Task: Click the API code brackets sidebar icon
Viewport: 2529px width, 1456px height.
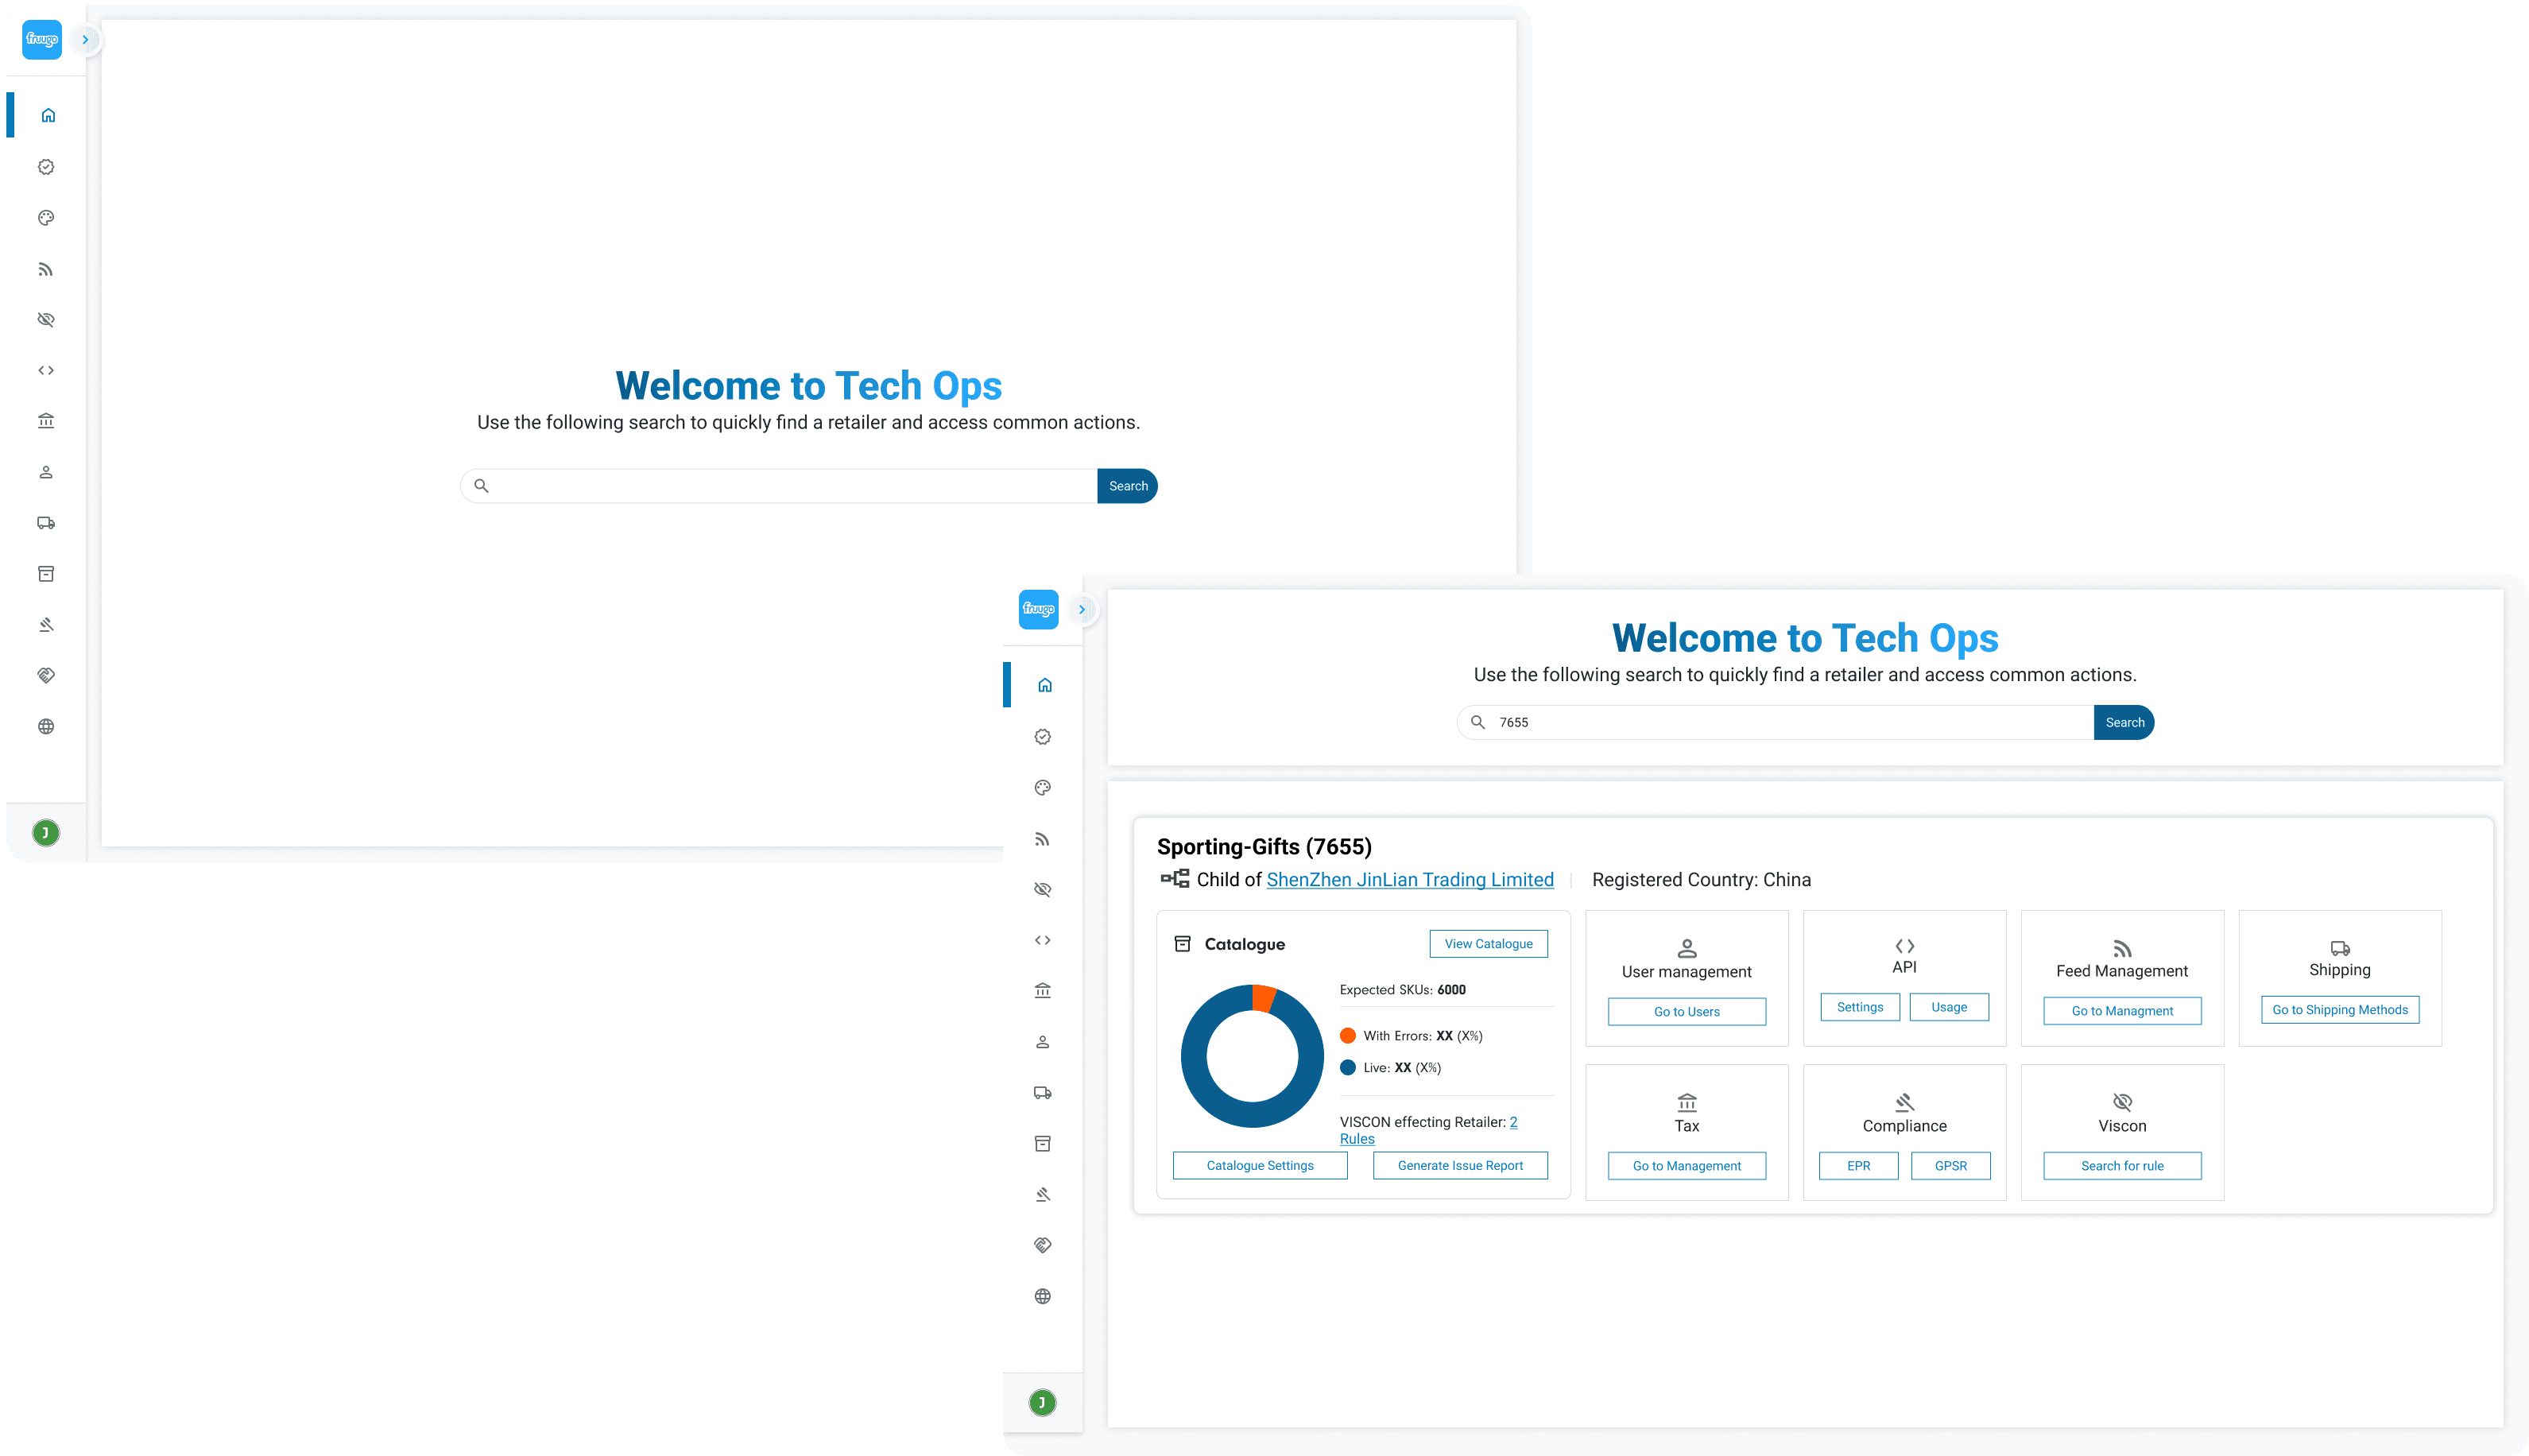Action: click(x=46, y=371)
